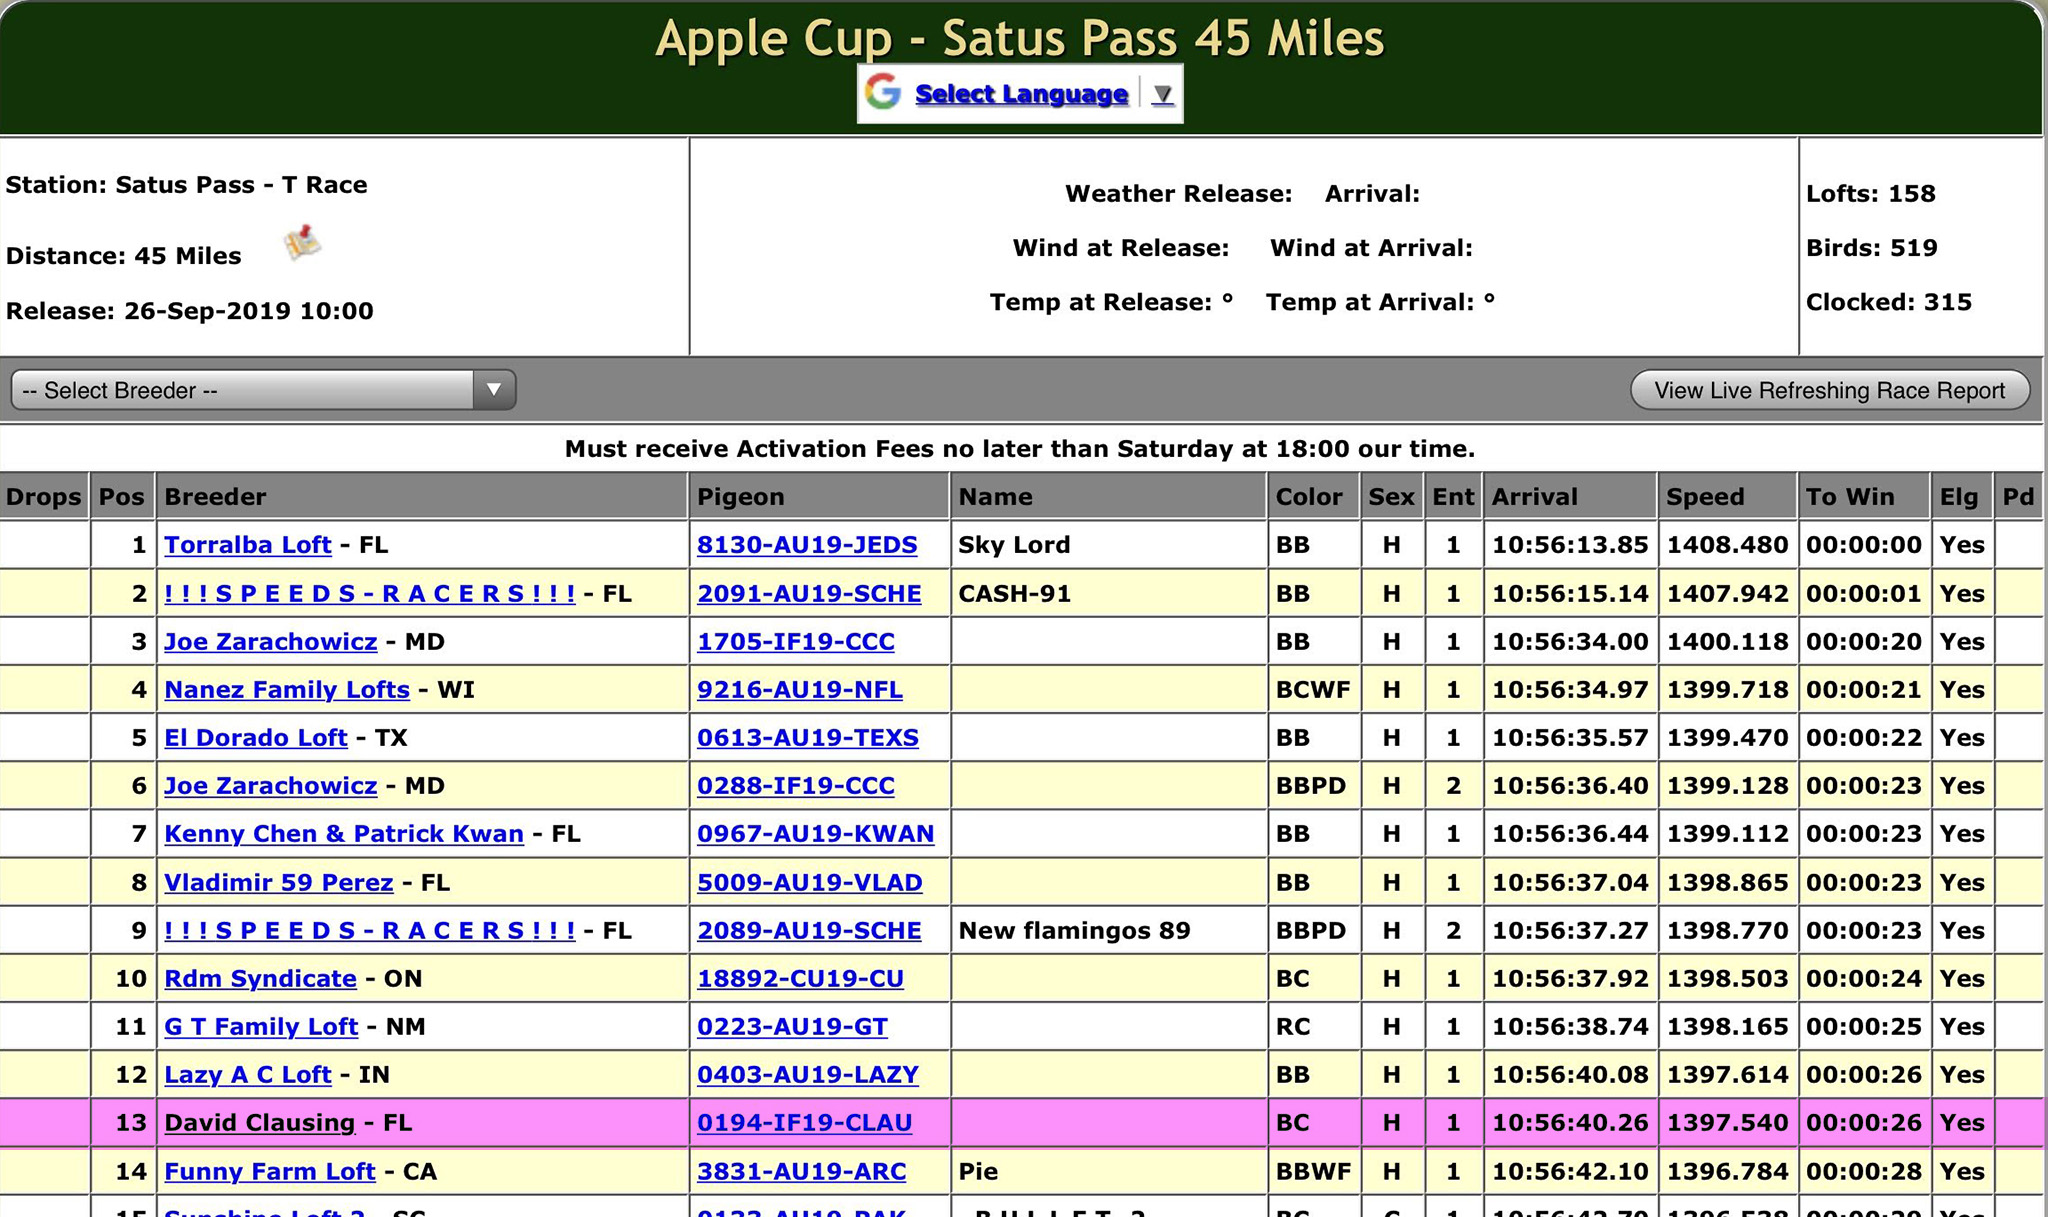Viewport: 2048px width, 1217px height.
Task: Open pigeon 0194-IF19-CLAU link
Action: [x=804, y=1123]
